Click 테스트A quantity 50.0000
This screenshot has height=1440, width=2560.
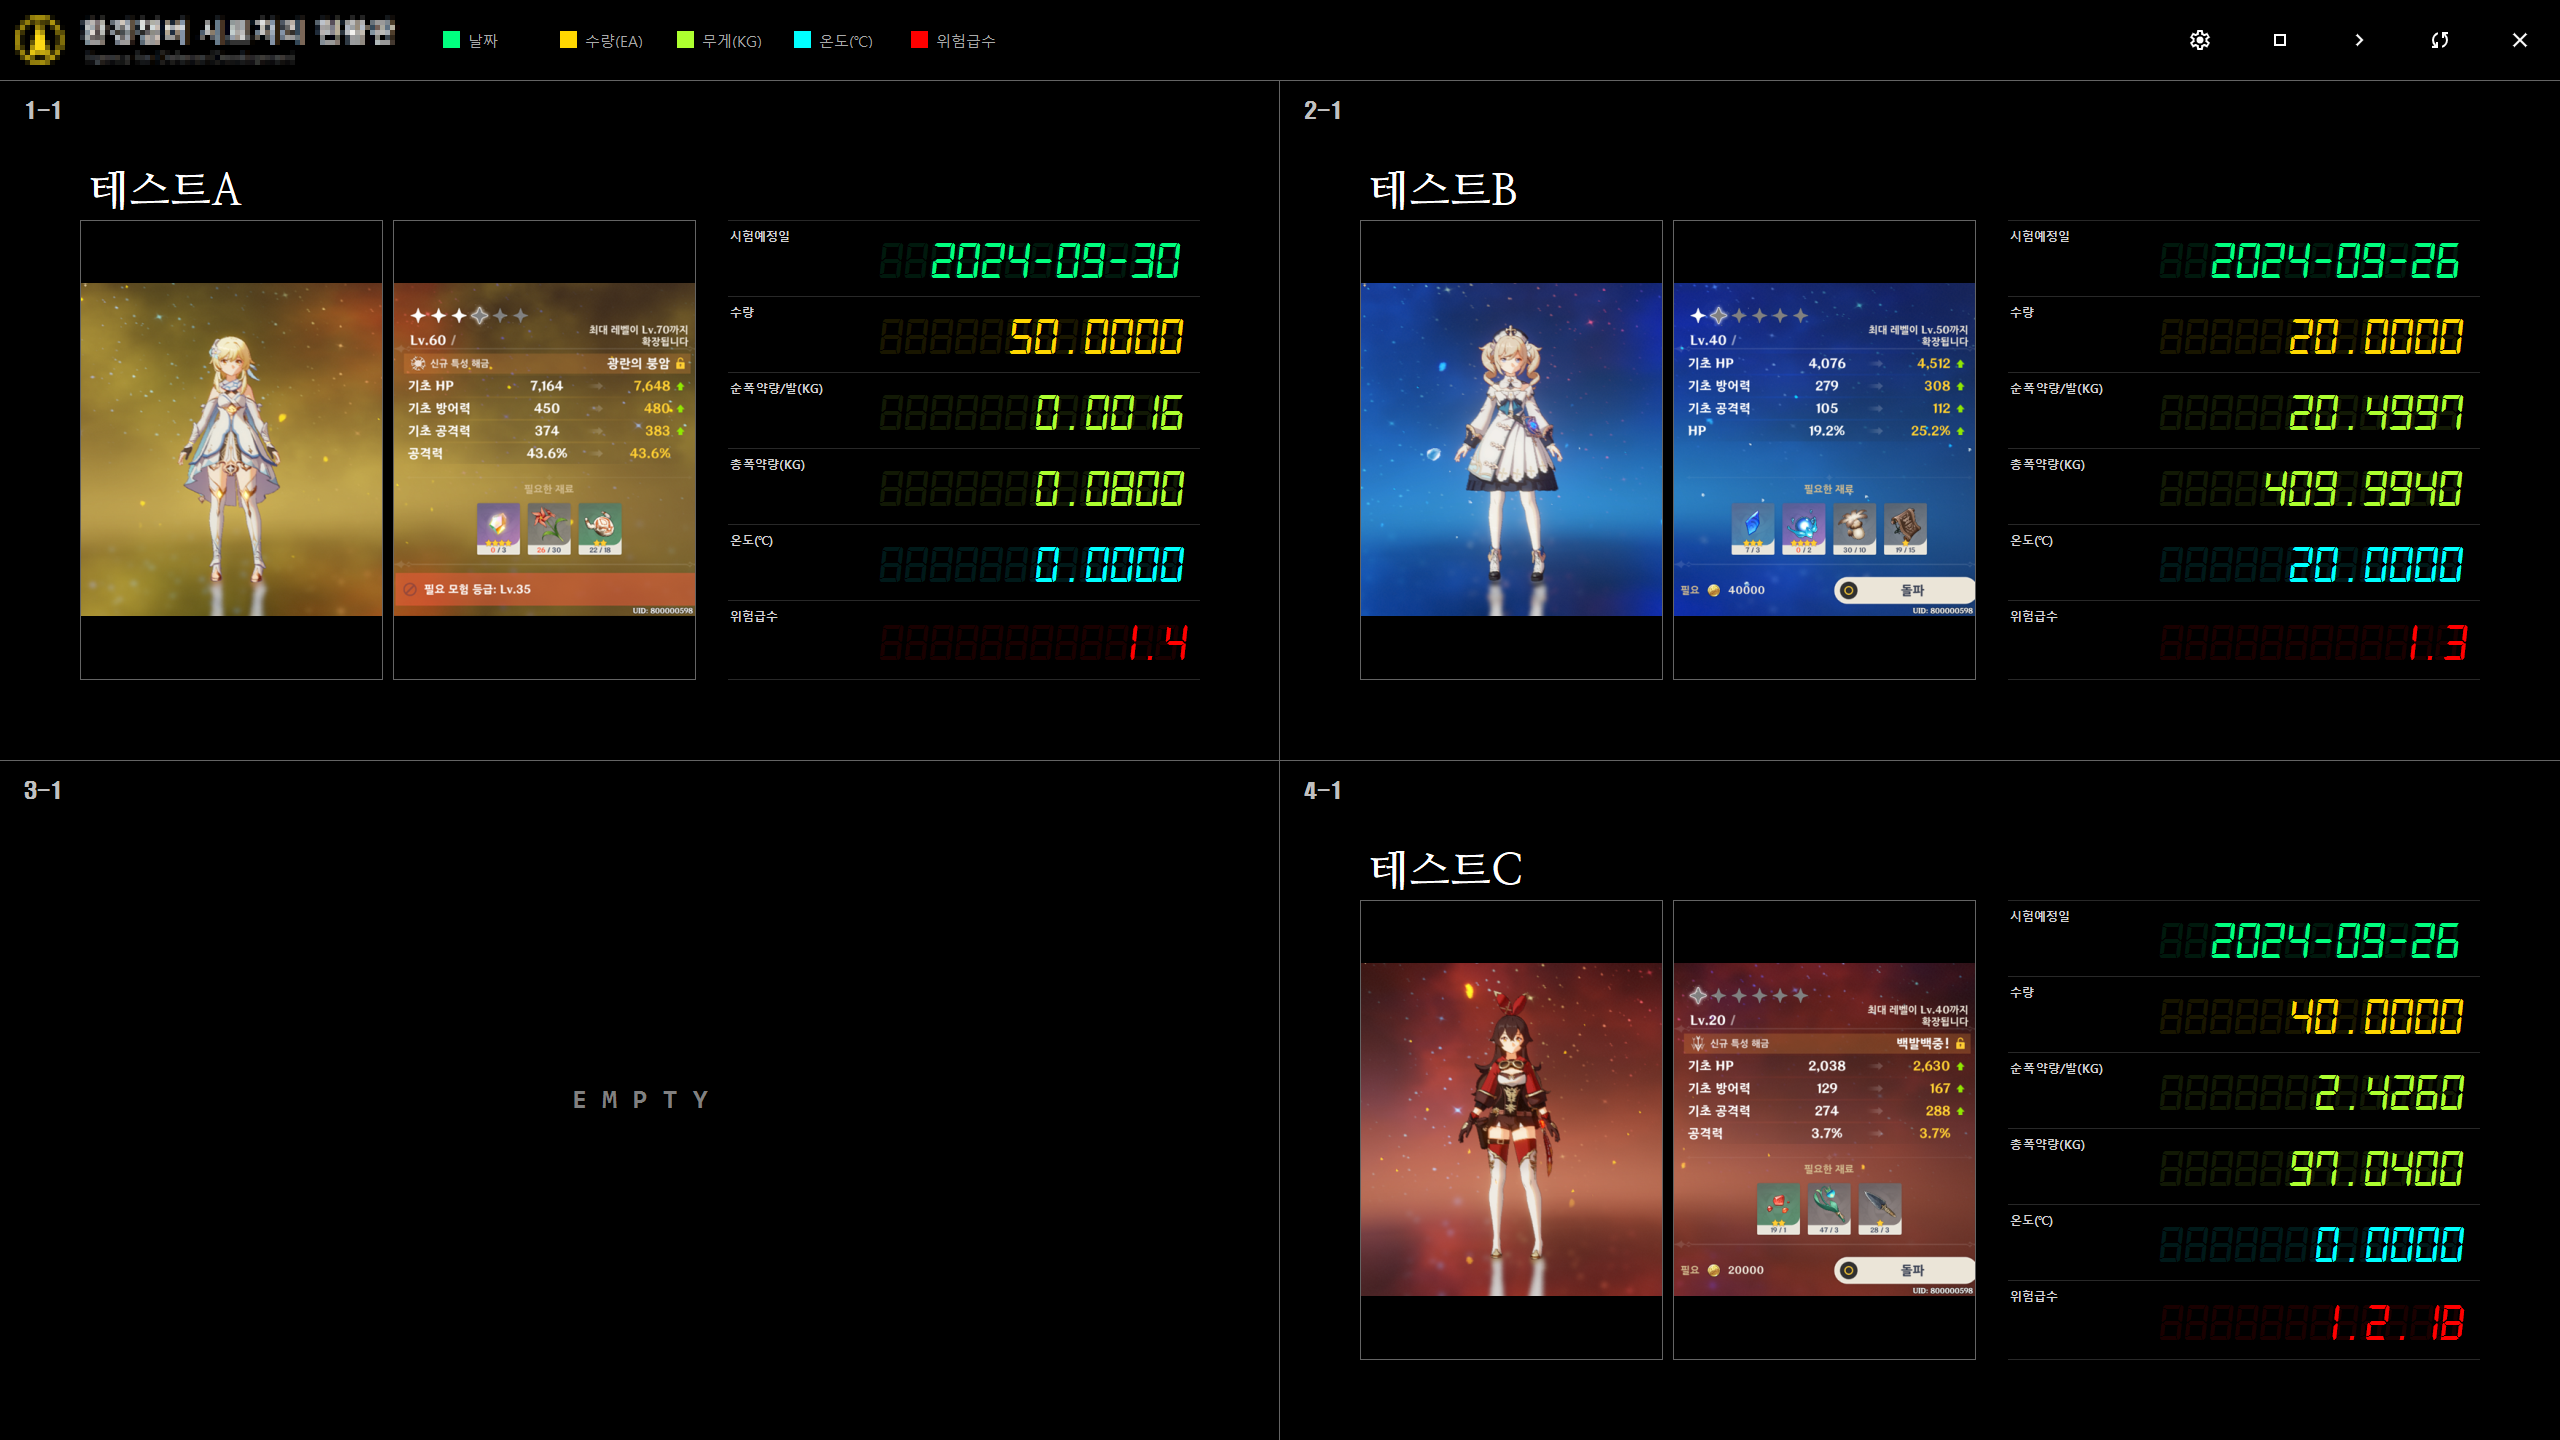[x=1096, y=337]
